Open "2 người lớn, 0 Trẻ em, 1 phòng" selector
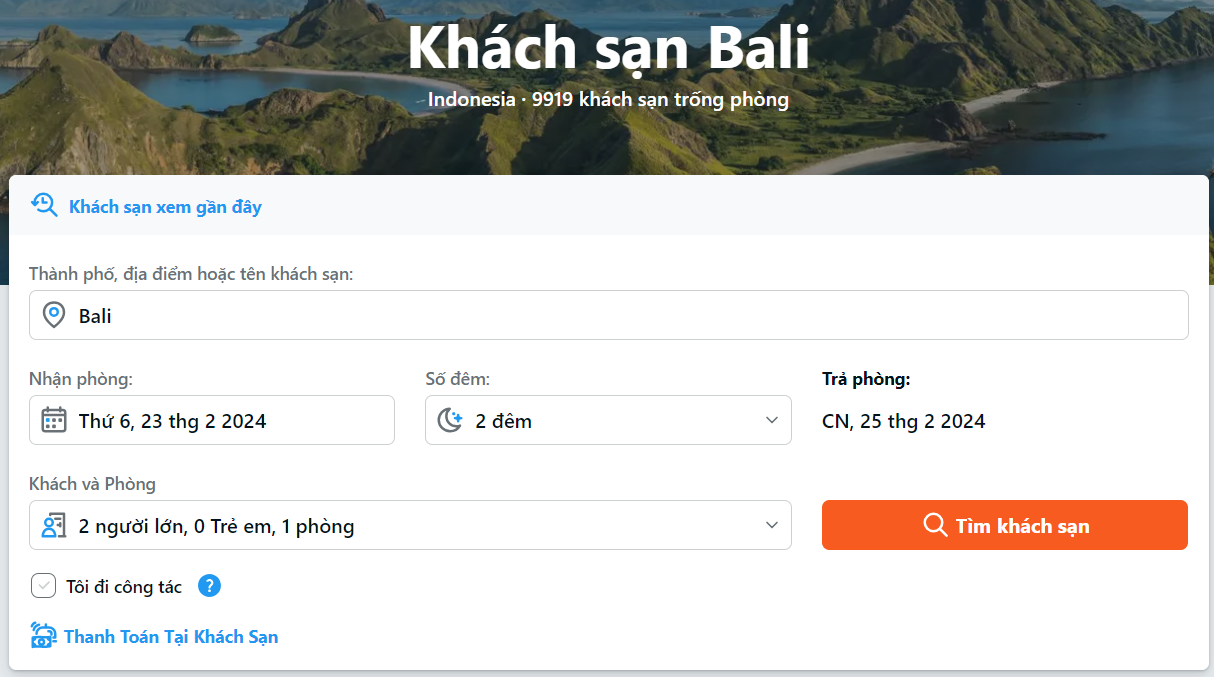The height and width of the screenshot is (677, 1214). point(410,525)
